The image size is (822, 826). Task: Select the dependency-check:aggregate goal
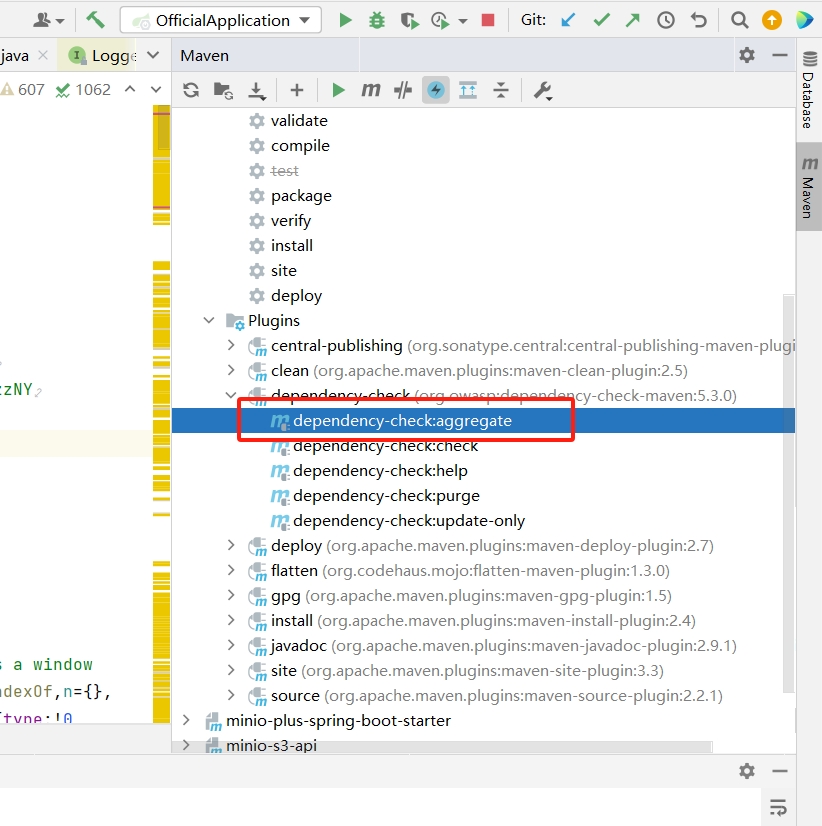[402, 420]
